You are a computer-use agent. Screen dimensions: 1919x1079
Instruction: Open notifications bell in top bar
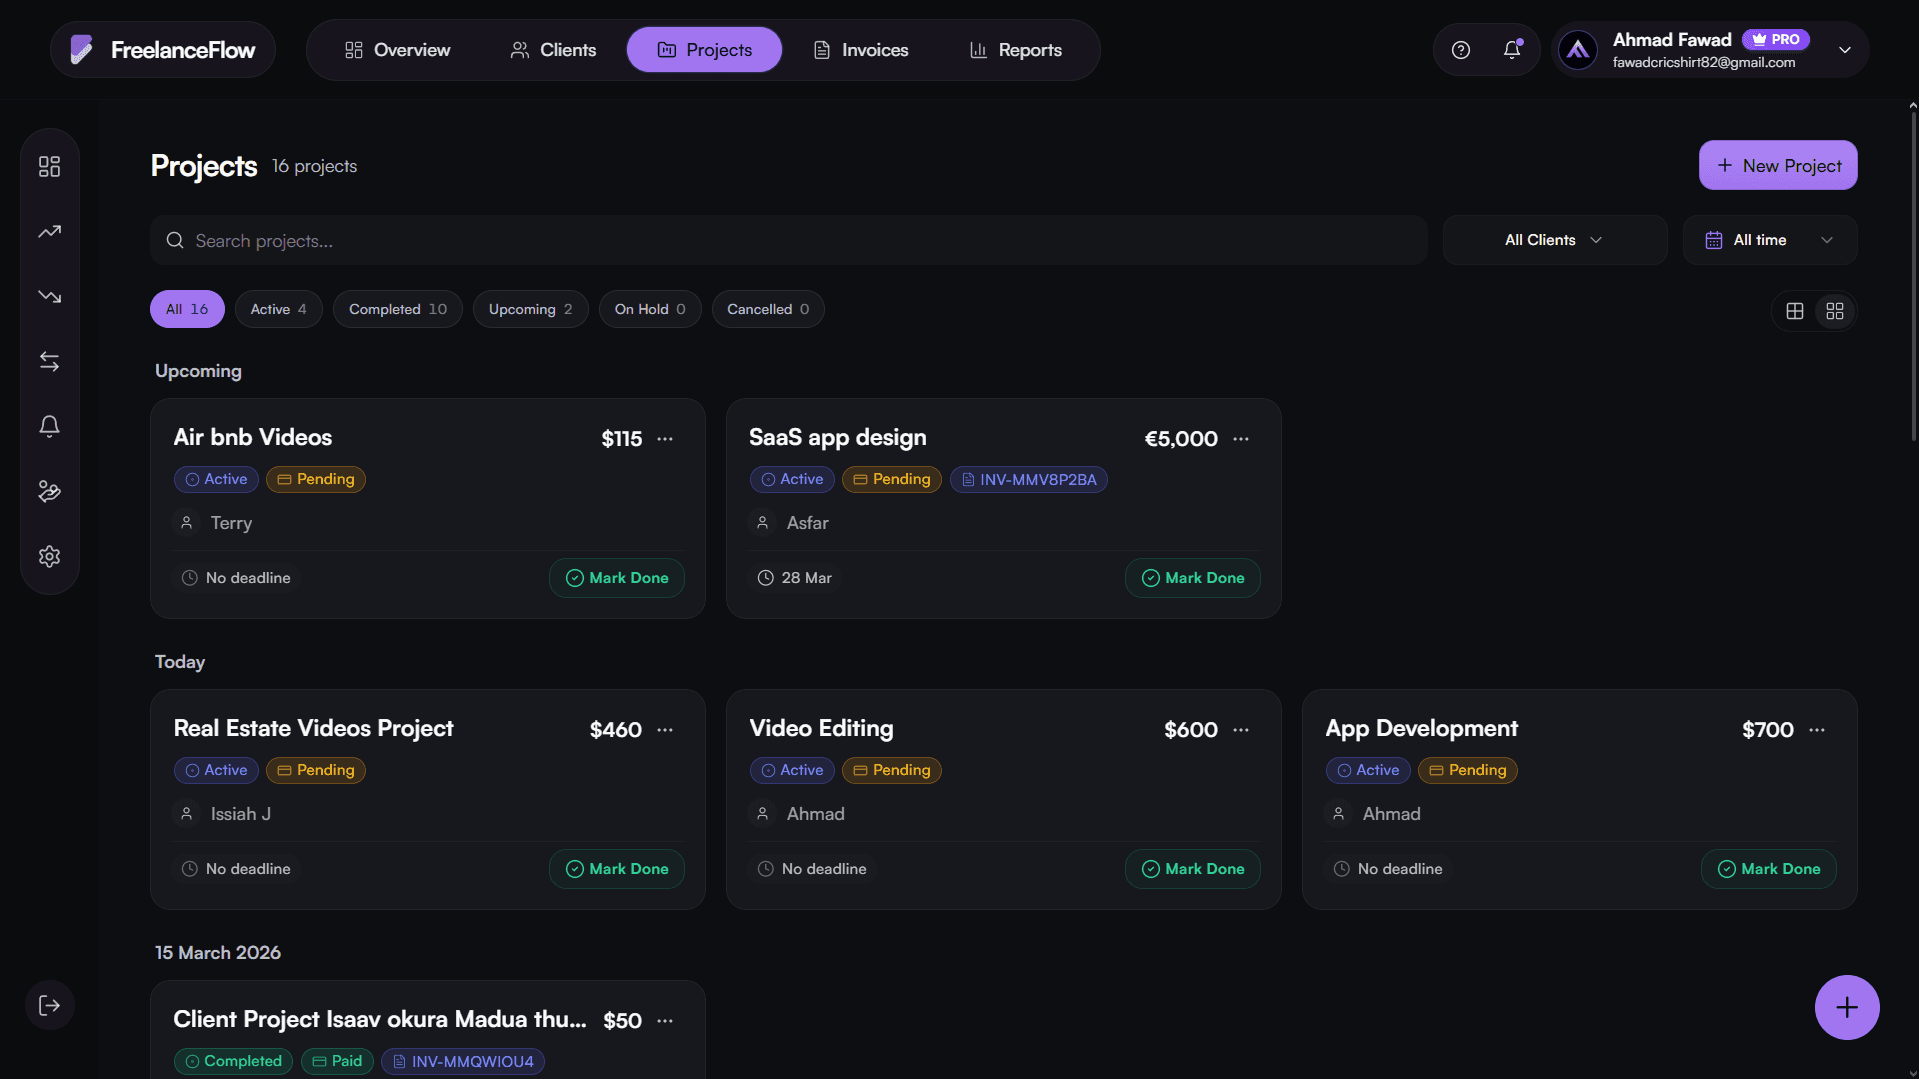pos(1512,50)
